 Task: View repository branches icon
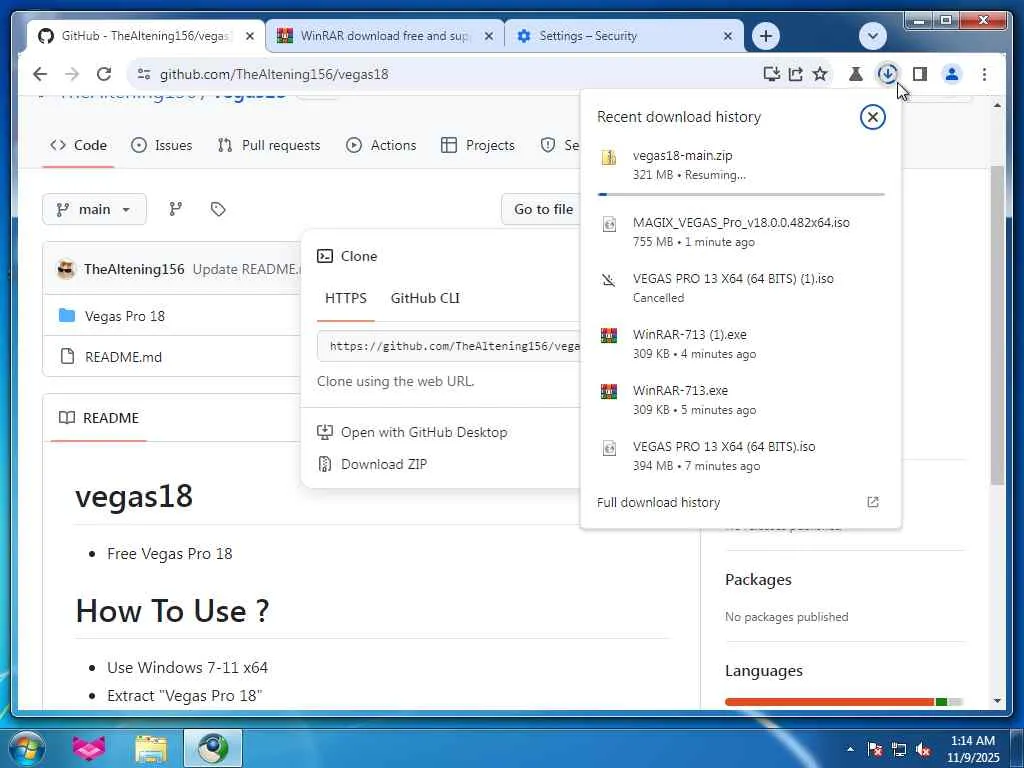[176, 209]
